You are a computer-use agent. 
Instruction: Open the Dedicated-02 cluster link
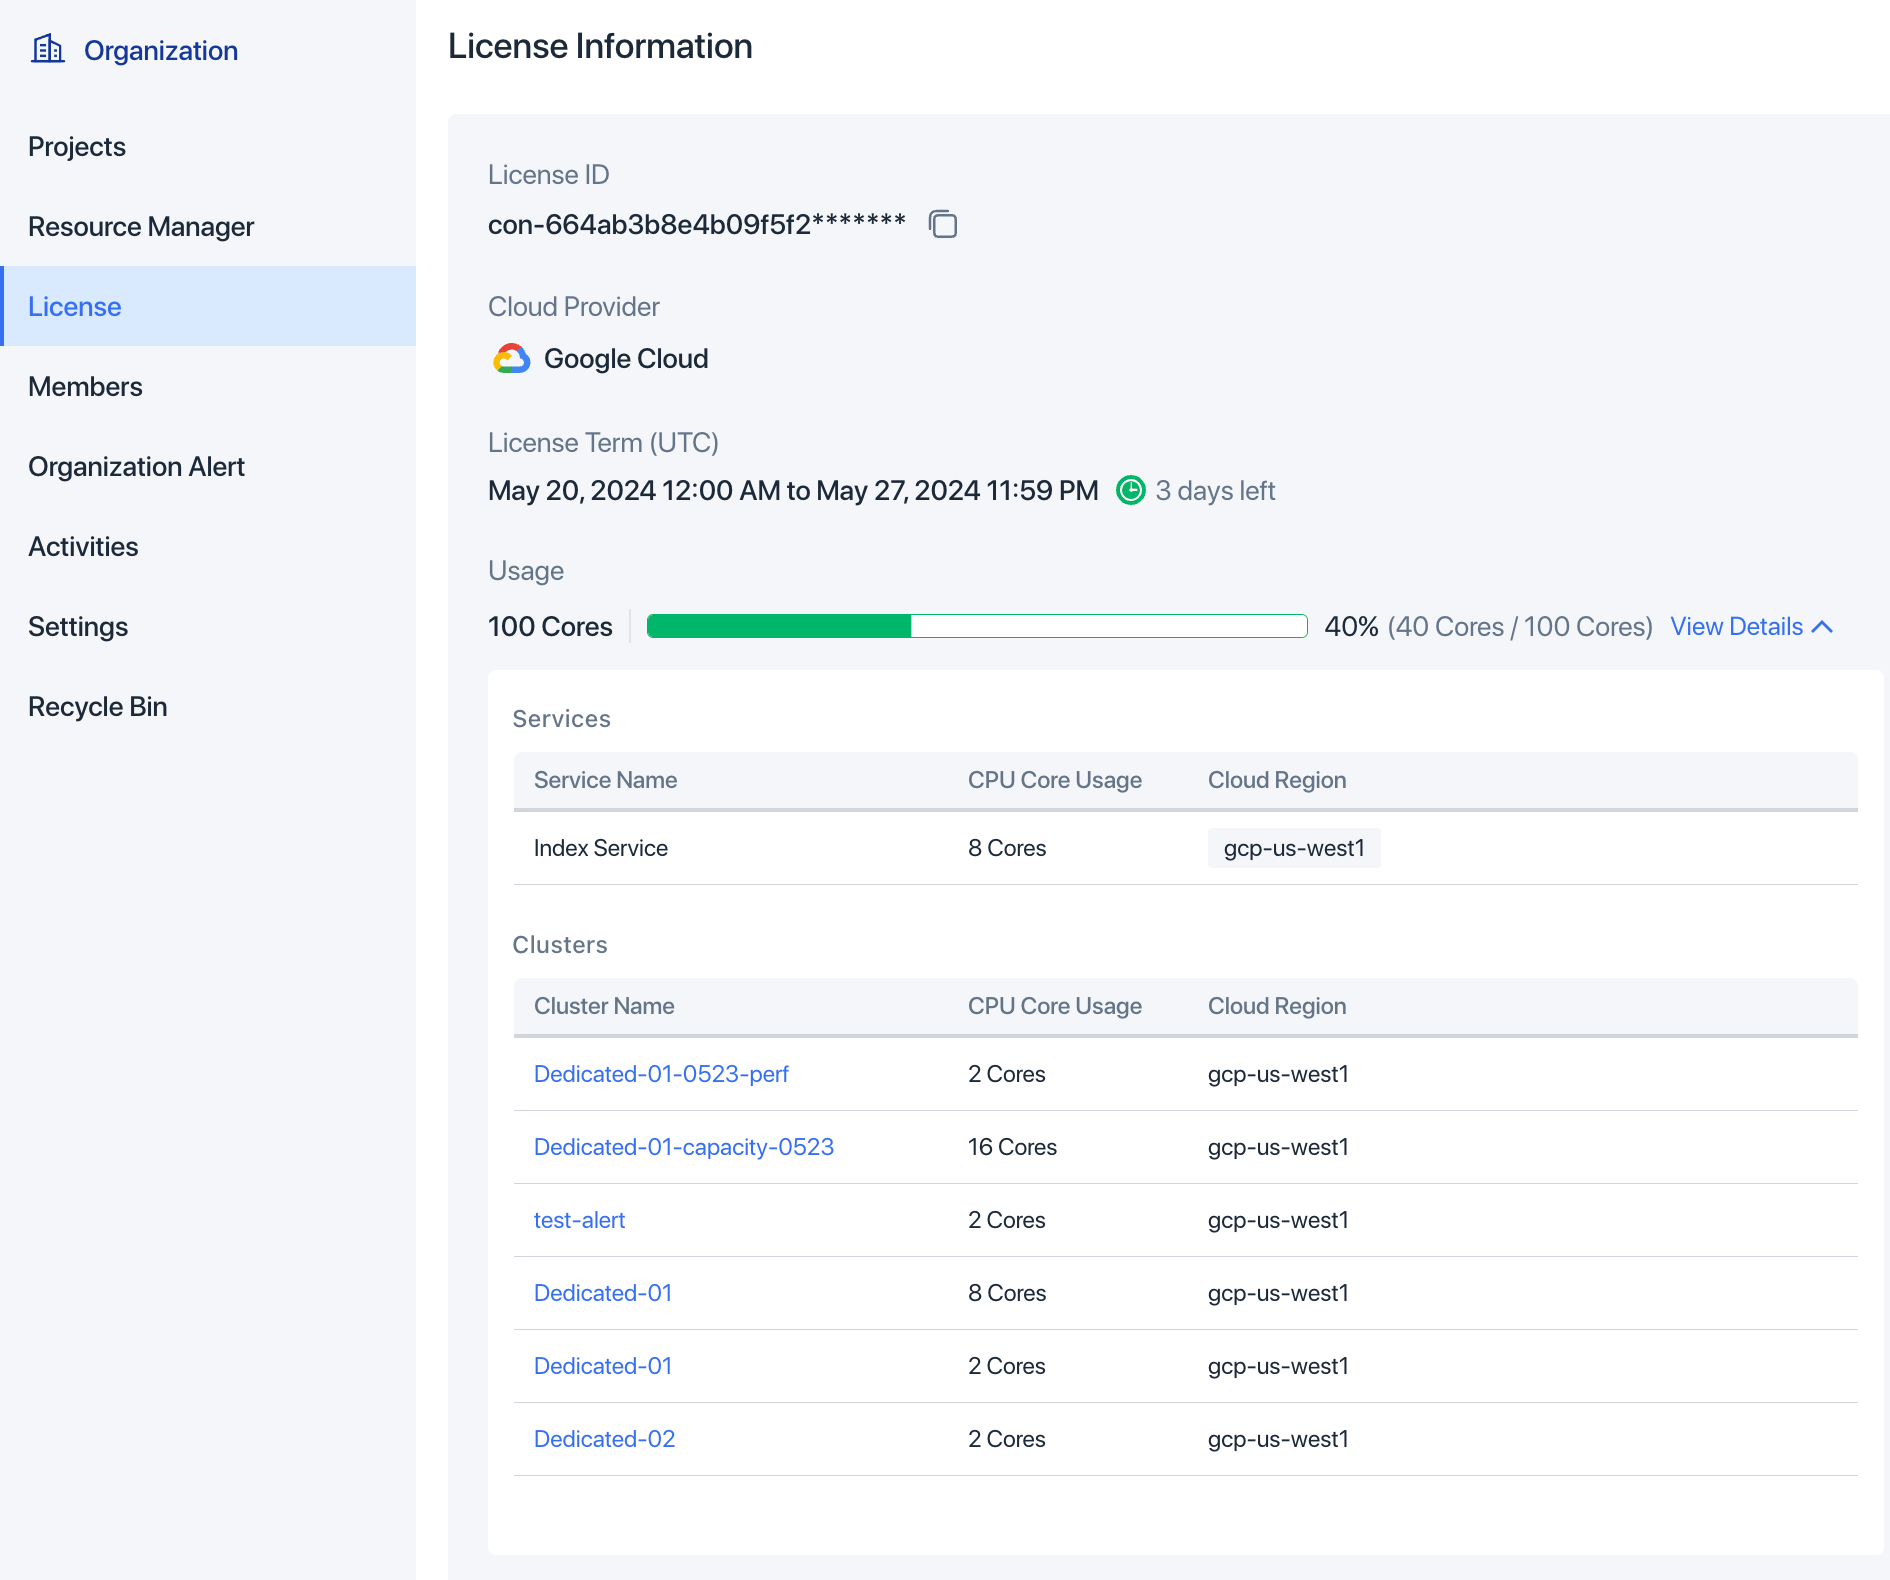(604, 1439)
